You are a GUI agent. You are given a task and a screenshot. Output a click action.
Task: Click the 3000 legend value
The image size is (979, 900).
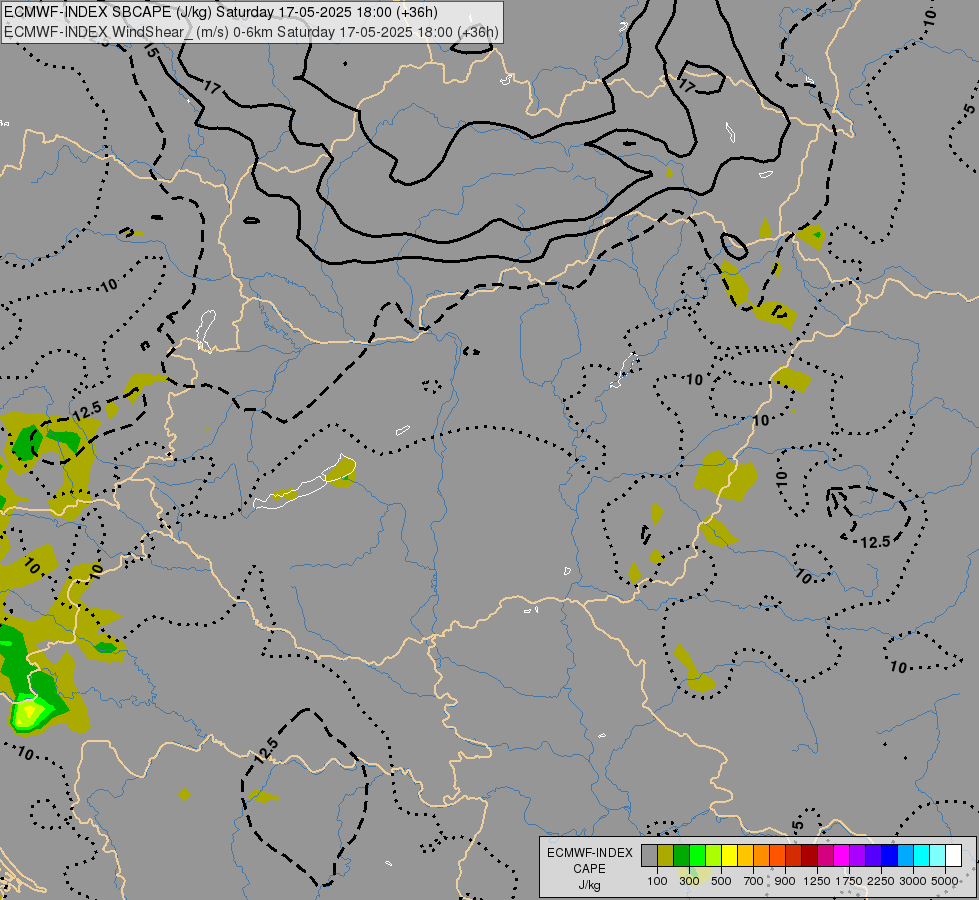click(x=913, y=881)
